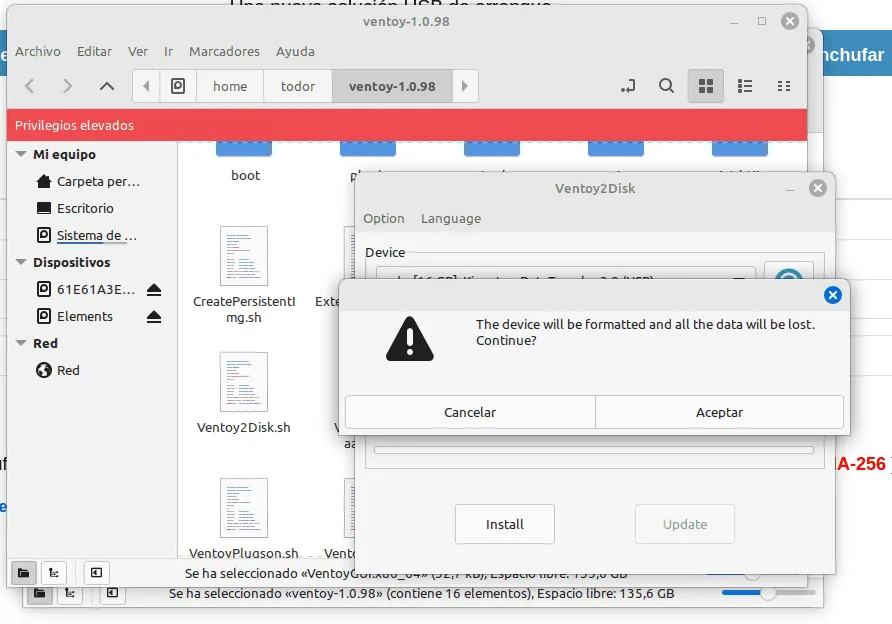Click the Ventoy2Disk progress bar
The image size is (892, 624).
coord(593,450)
